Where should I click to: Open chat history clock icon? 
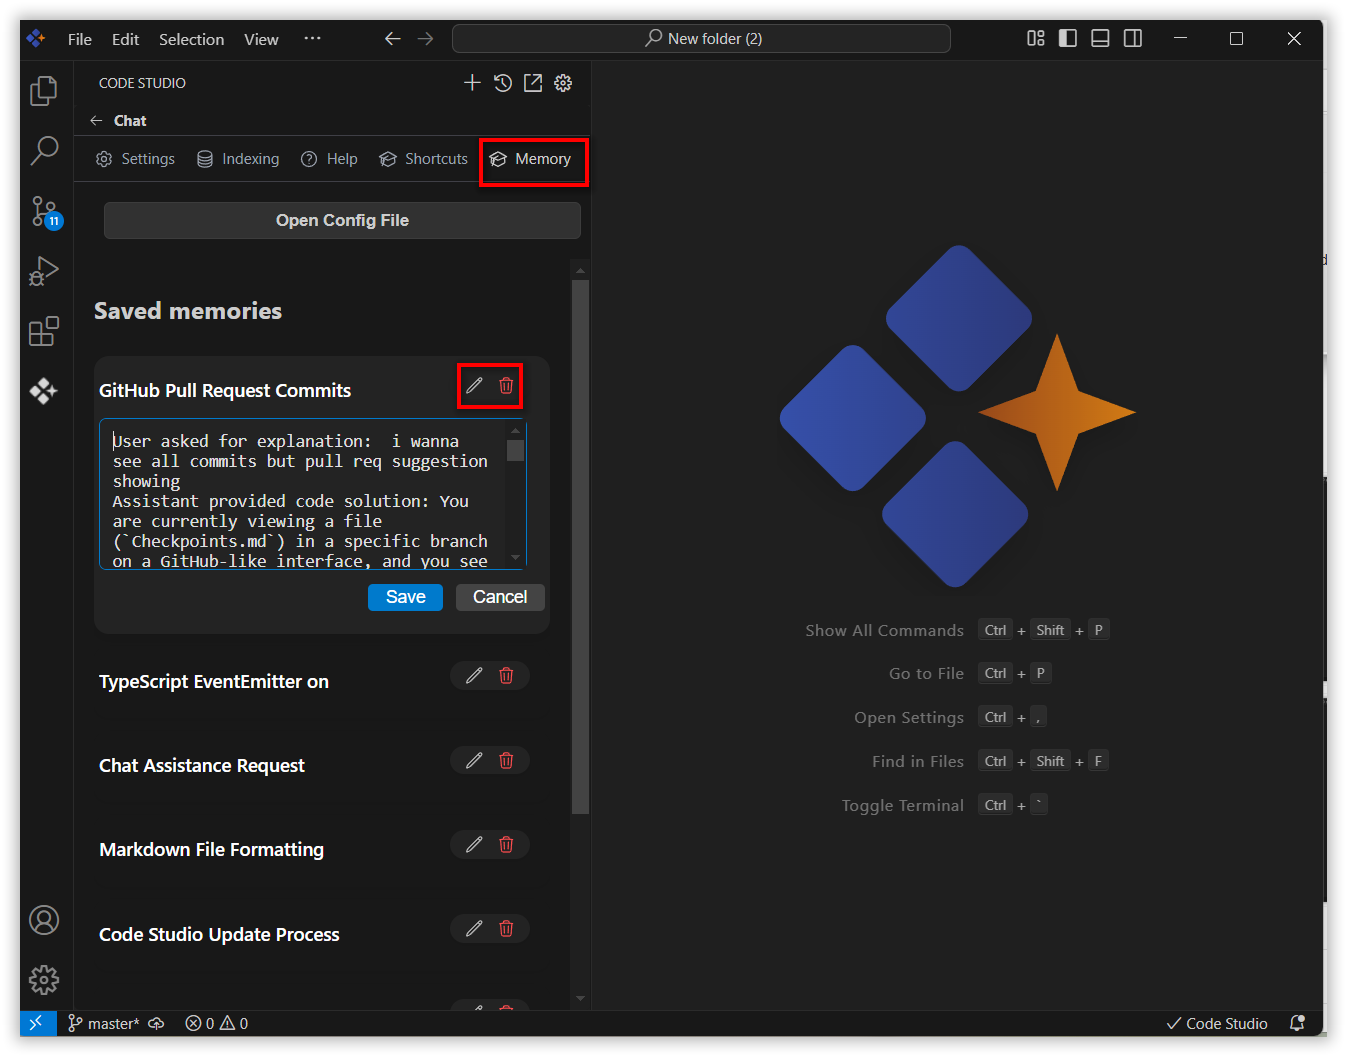point(503,83)
